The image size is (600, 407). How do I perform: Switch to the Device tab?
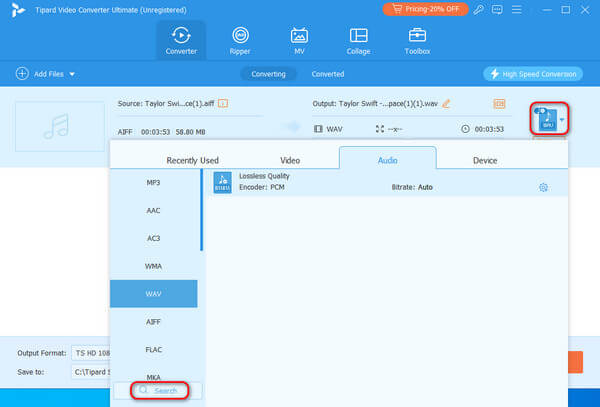(x=485, y=160)
